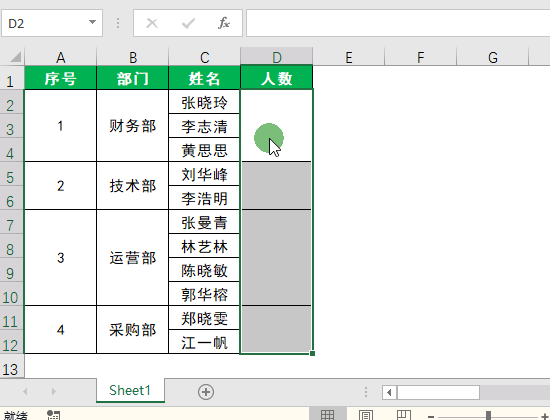The image size is (550, 420).
Task: Click the zoom slider handle
Action: tap(488, 416)
